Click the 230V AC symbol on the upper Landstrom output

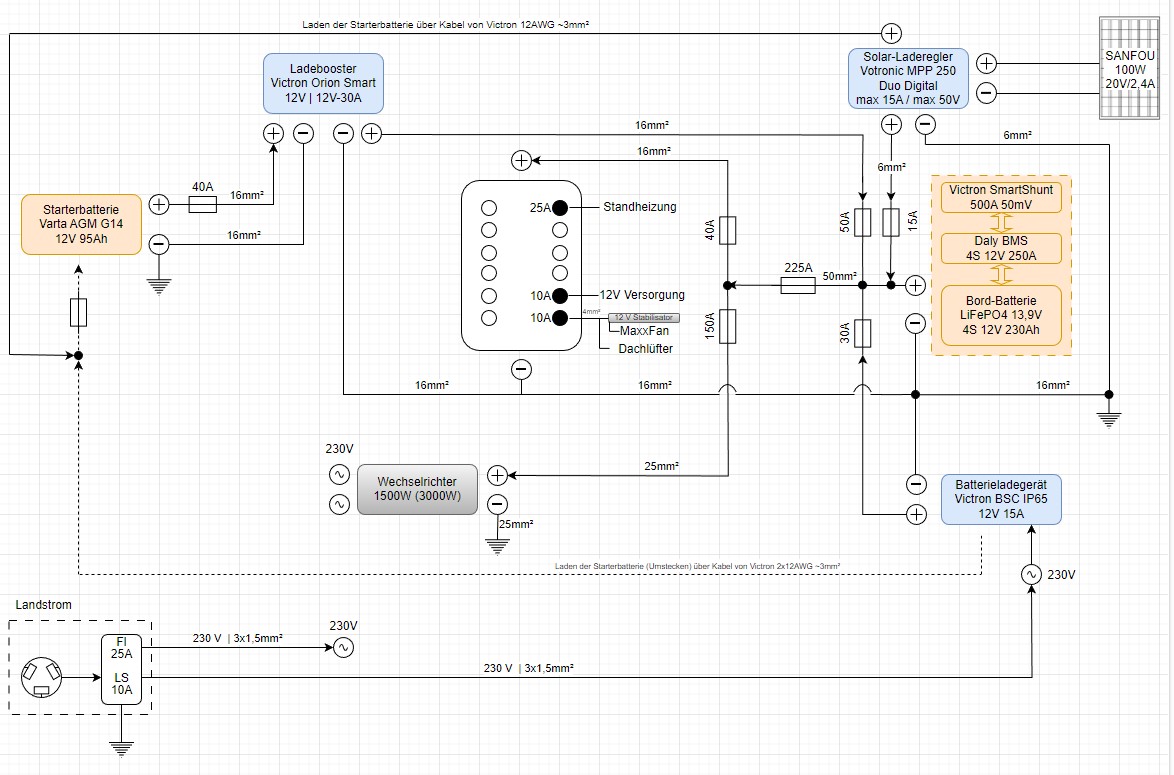(343, 647)
